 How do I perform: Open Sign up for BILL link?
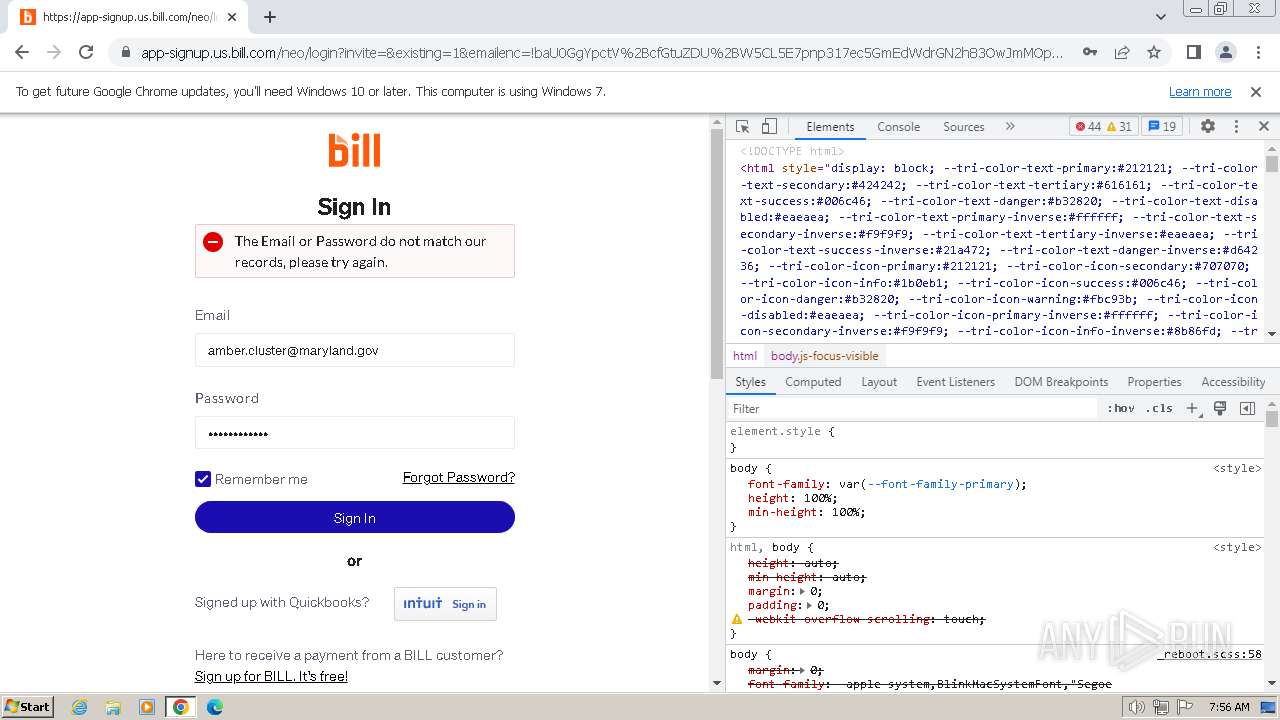[x=271, y=676]
